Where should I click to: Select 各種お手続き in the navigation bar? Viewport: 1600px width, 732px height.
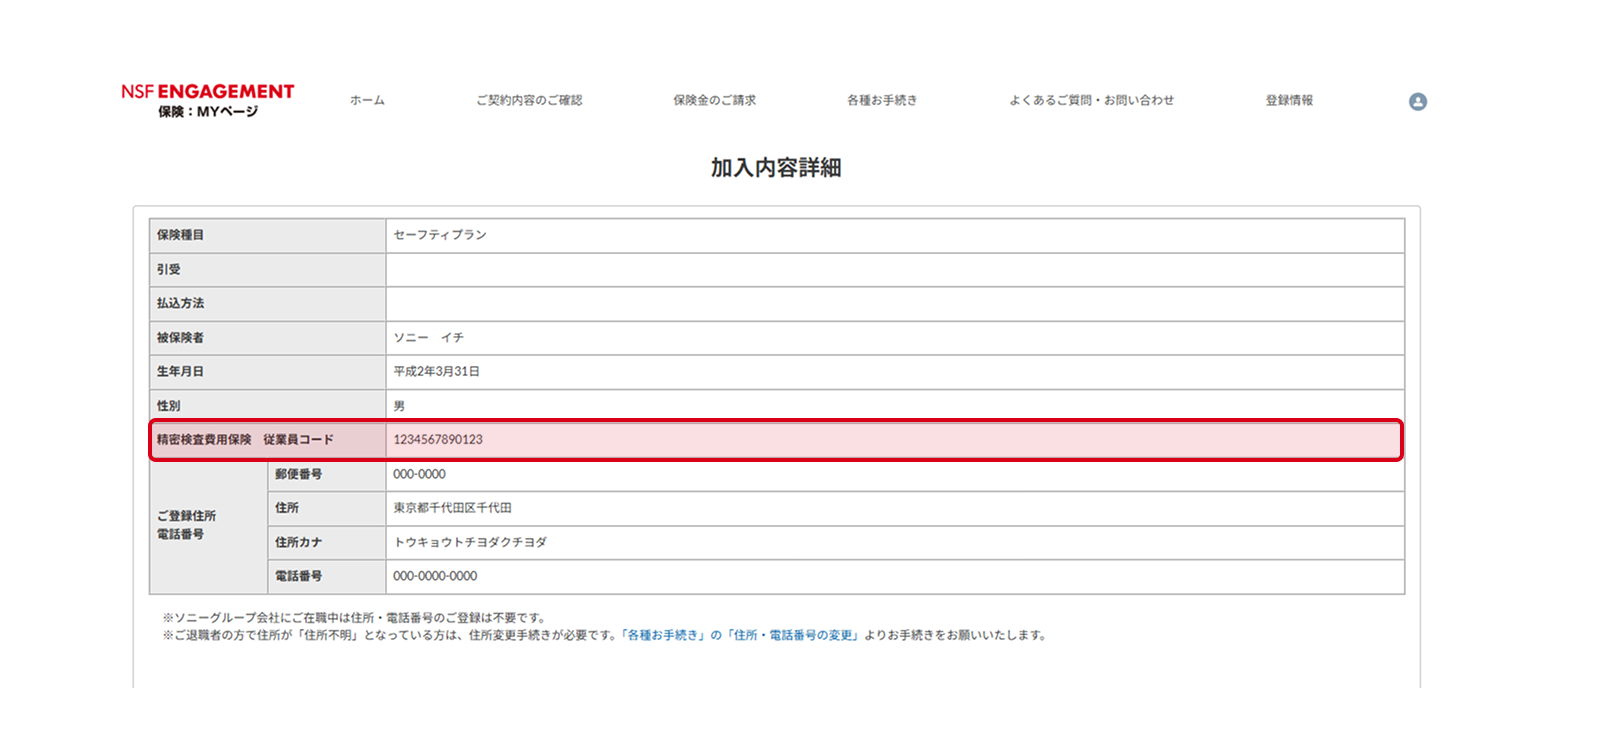click(x=882, y=100)
